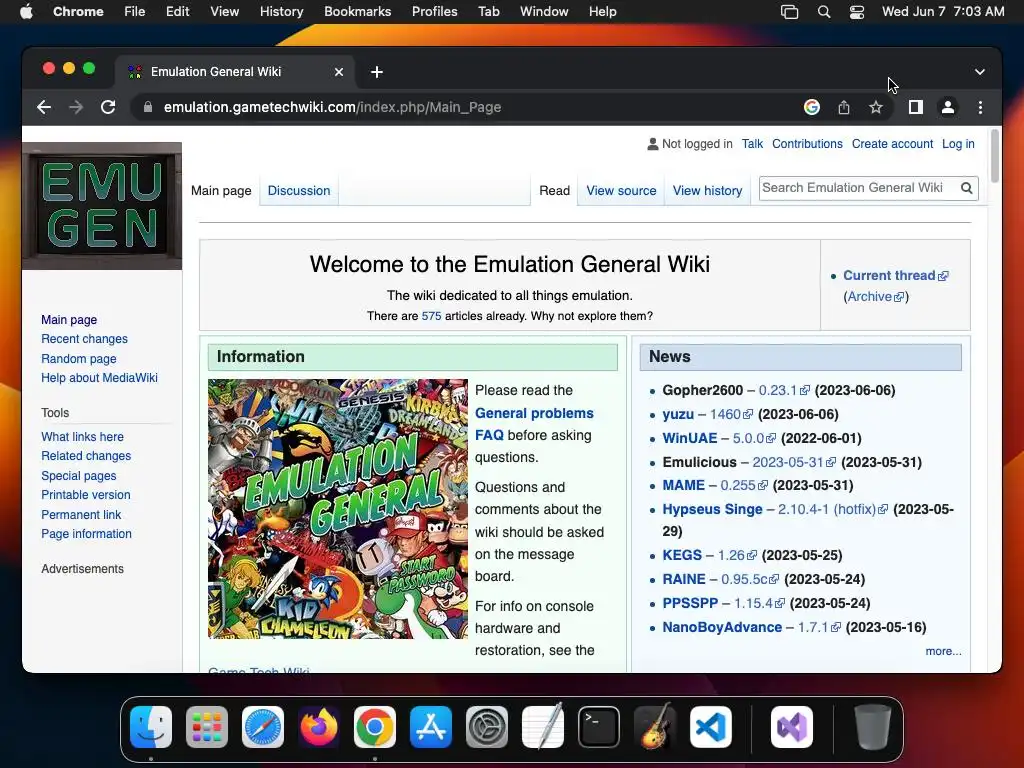Click Create account link
Screen dimensions: 1024x768
point(892,144)
